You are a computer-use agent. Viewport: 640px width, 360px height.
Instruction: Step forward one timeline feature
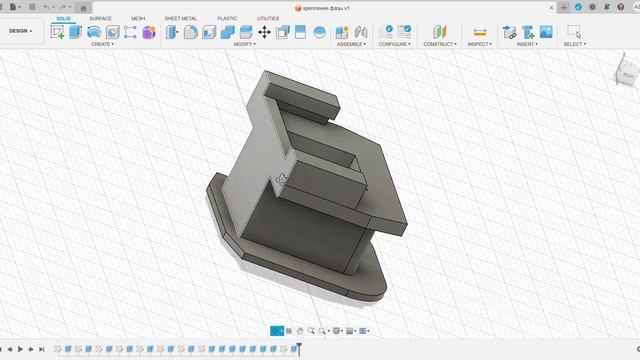[x=31, y=349]
